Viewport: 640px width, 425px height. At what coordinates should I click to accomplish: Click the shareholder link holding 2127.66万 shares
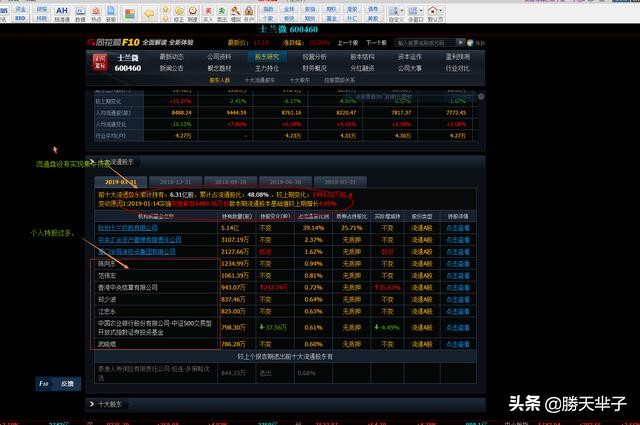[137, 251]
